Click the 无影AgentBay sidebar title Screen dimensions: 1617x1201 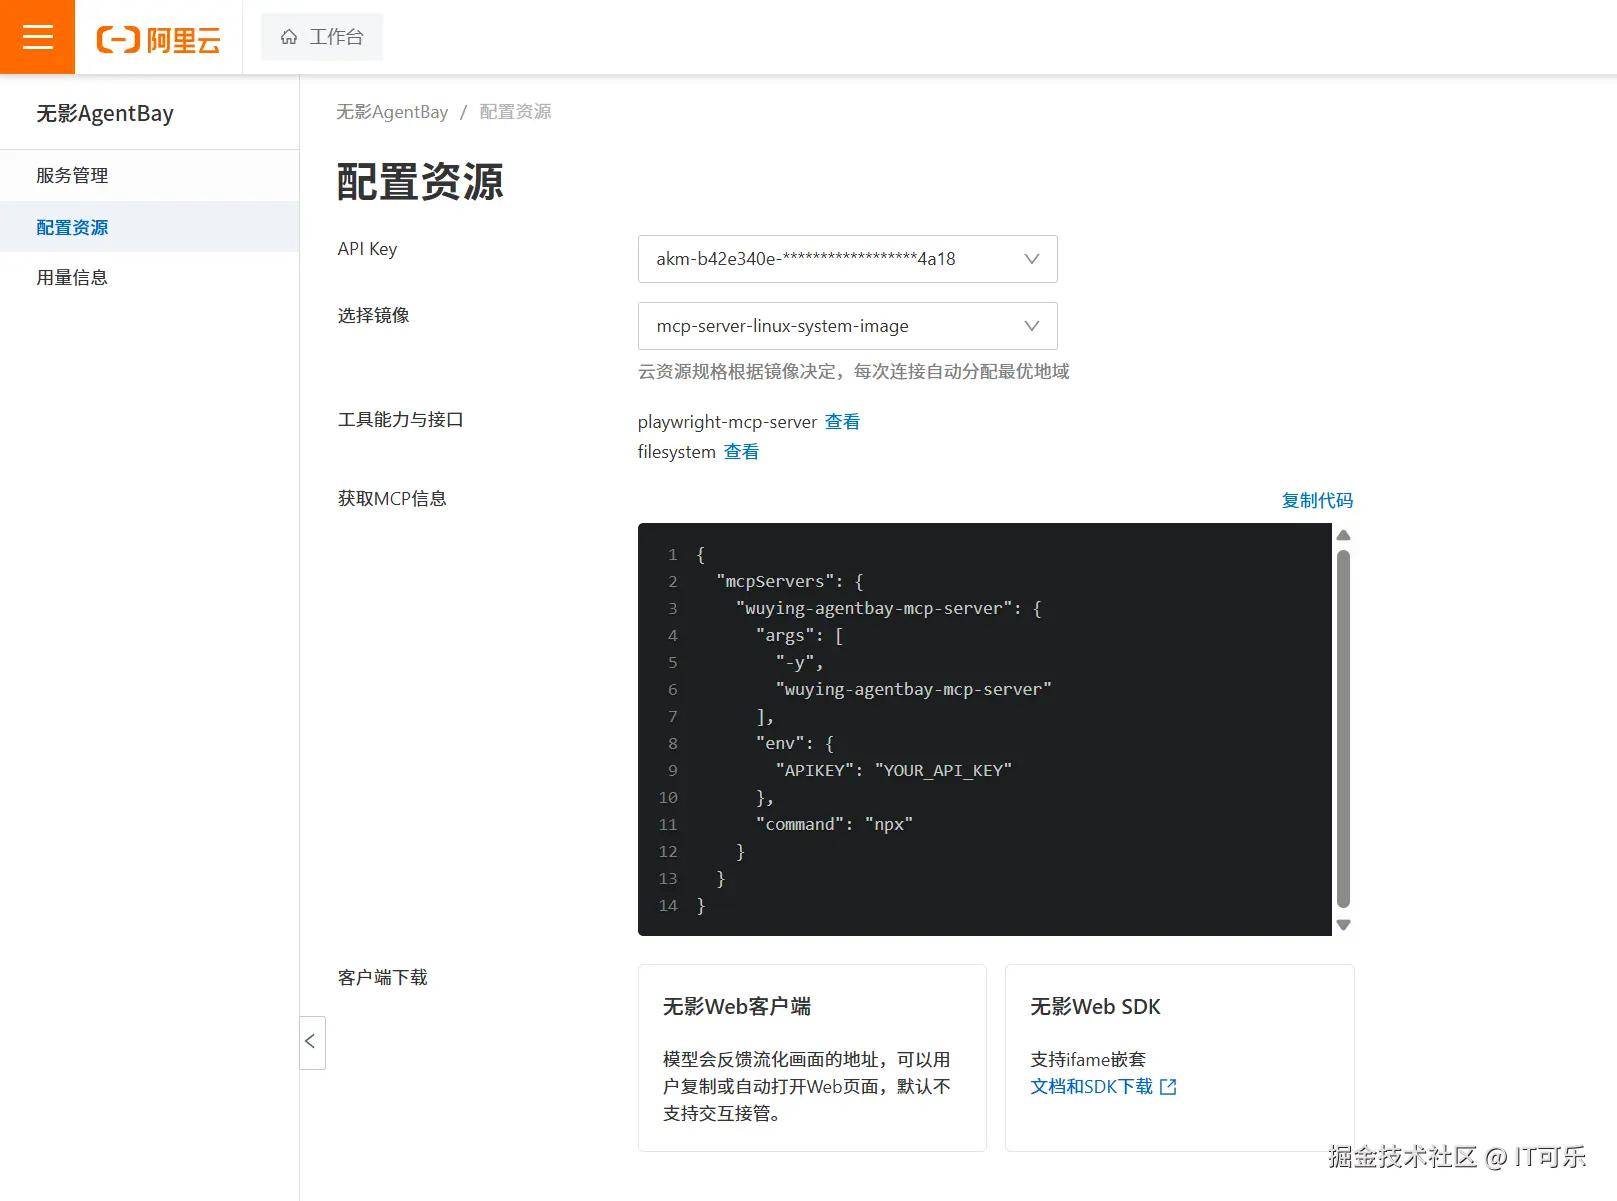point(105,113)
